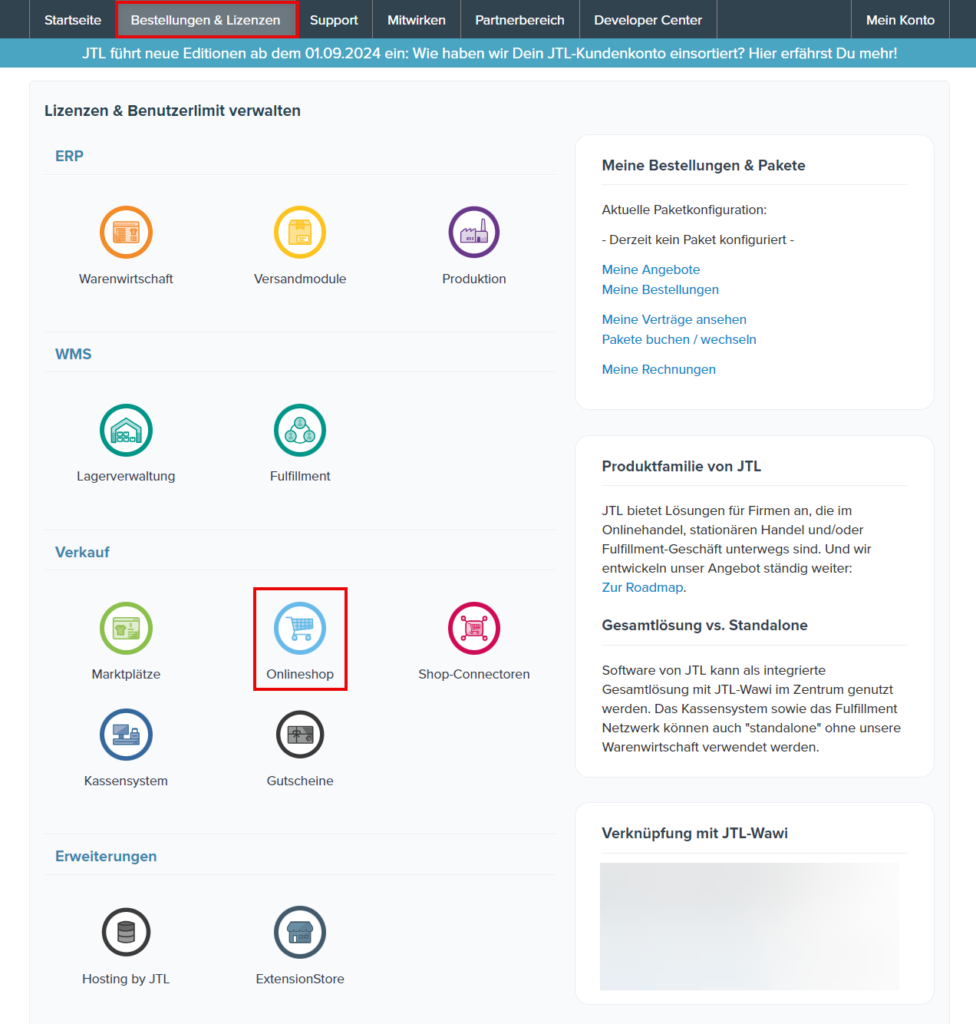Open the ExtensionStore icon
The height and width of the screenshot is (1024, 976).
[300, 932]
